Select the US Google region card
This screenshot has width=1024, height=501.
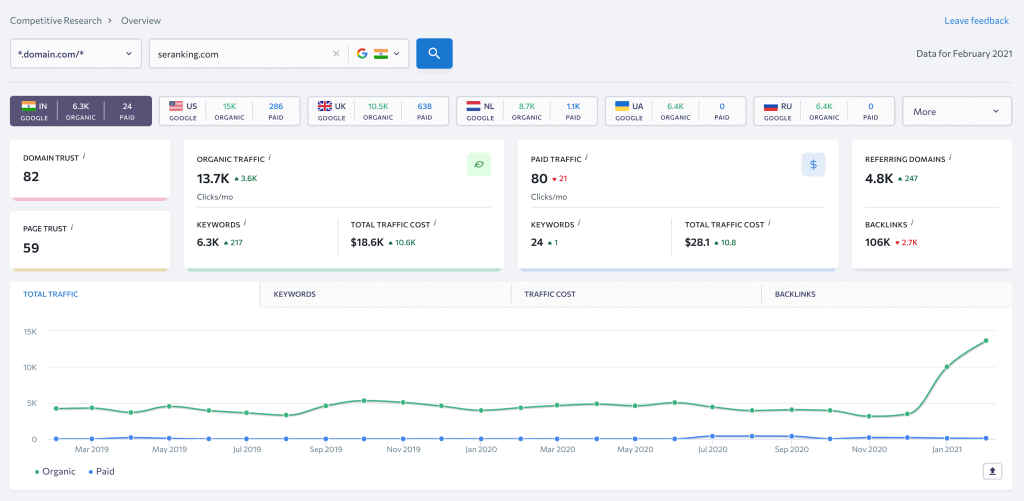[230, 111]
